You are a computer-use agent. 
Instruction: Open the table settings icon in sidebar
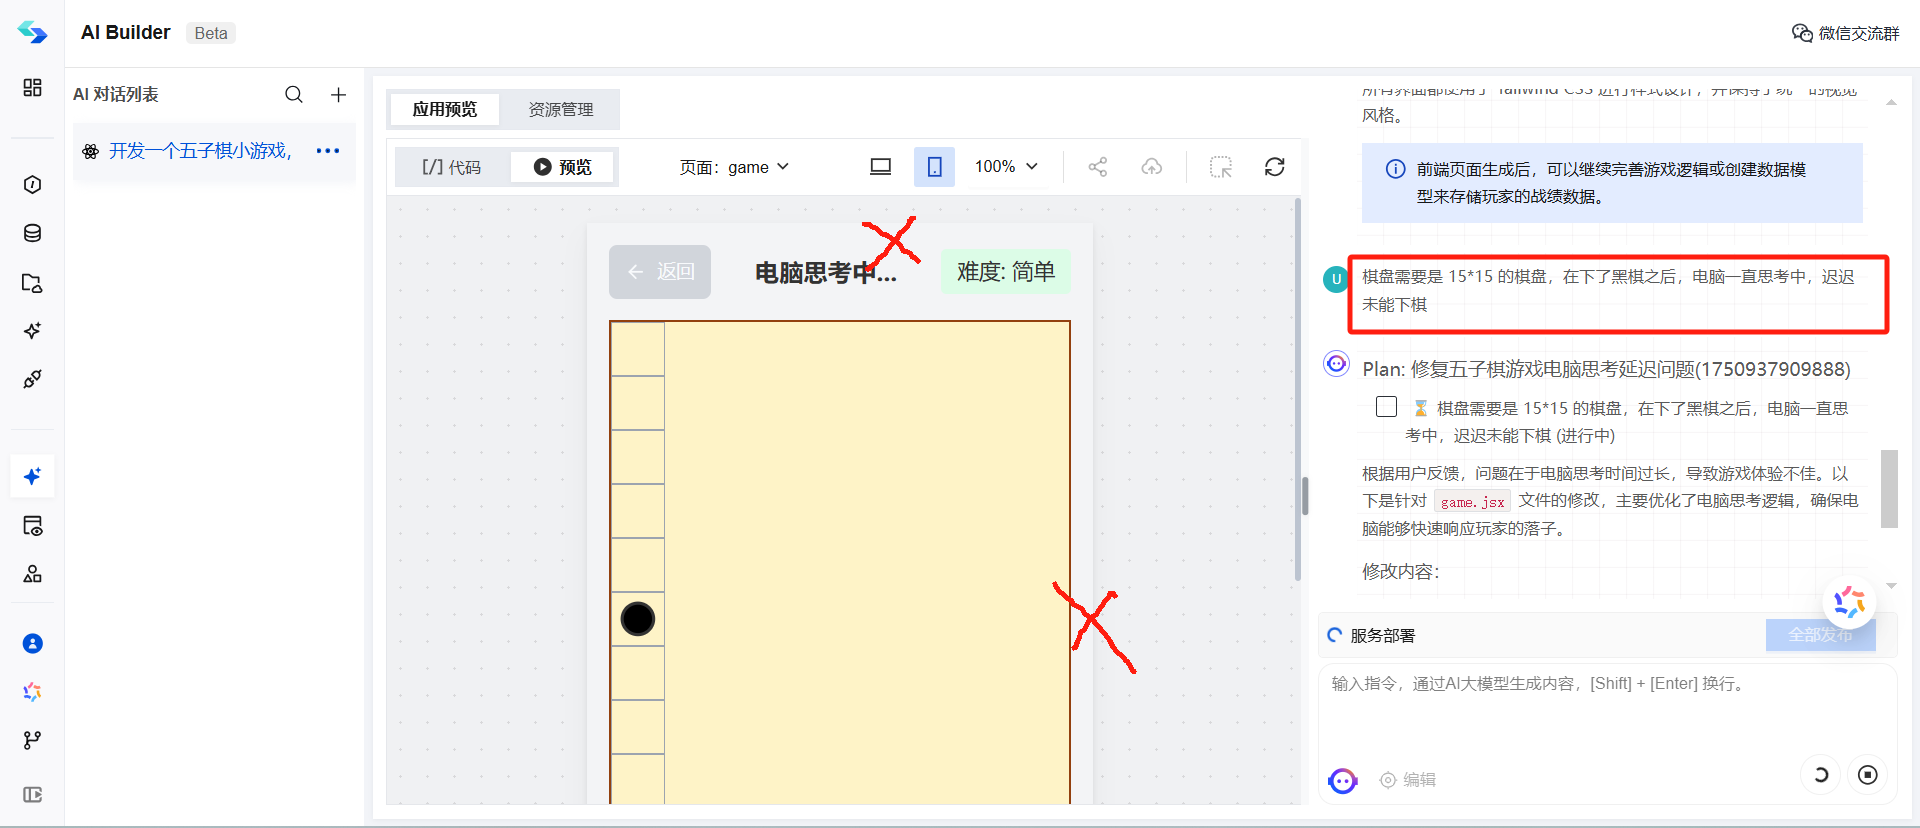(32, 526)
